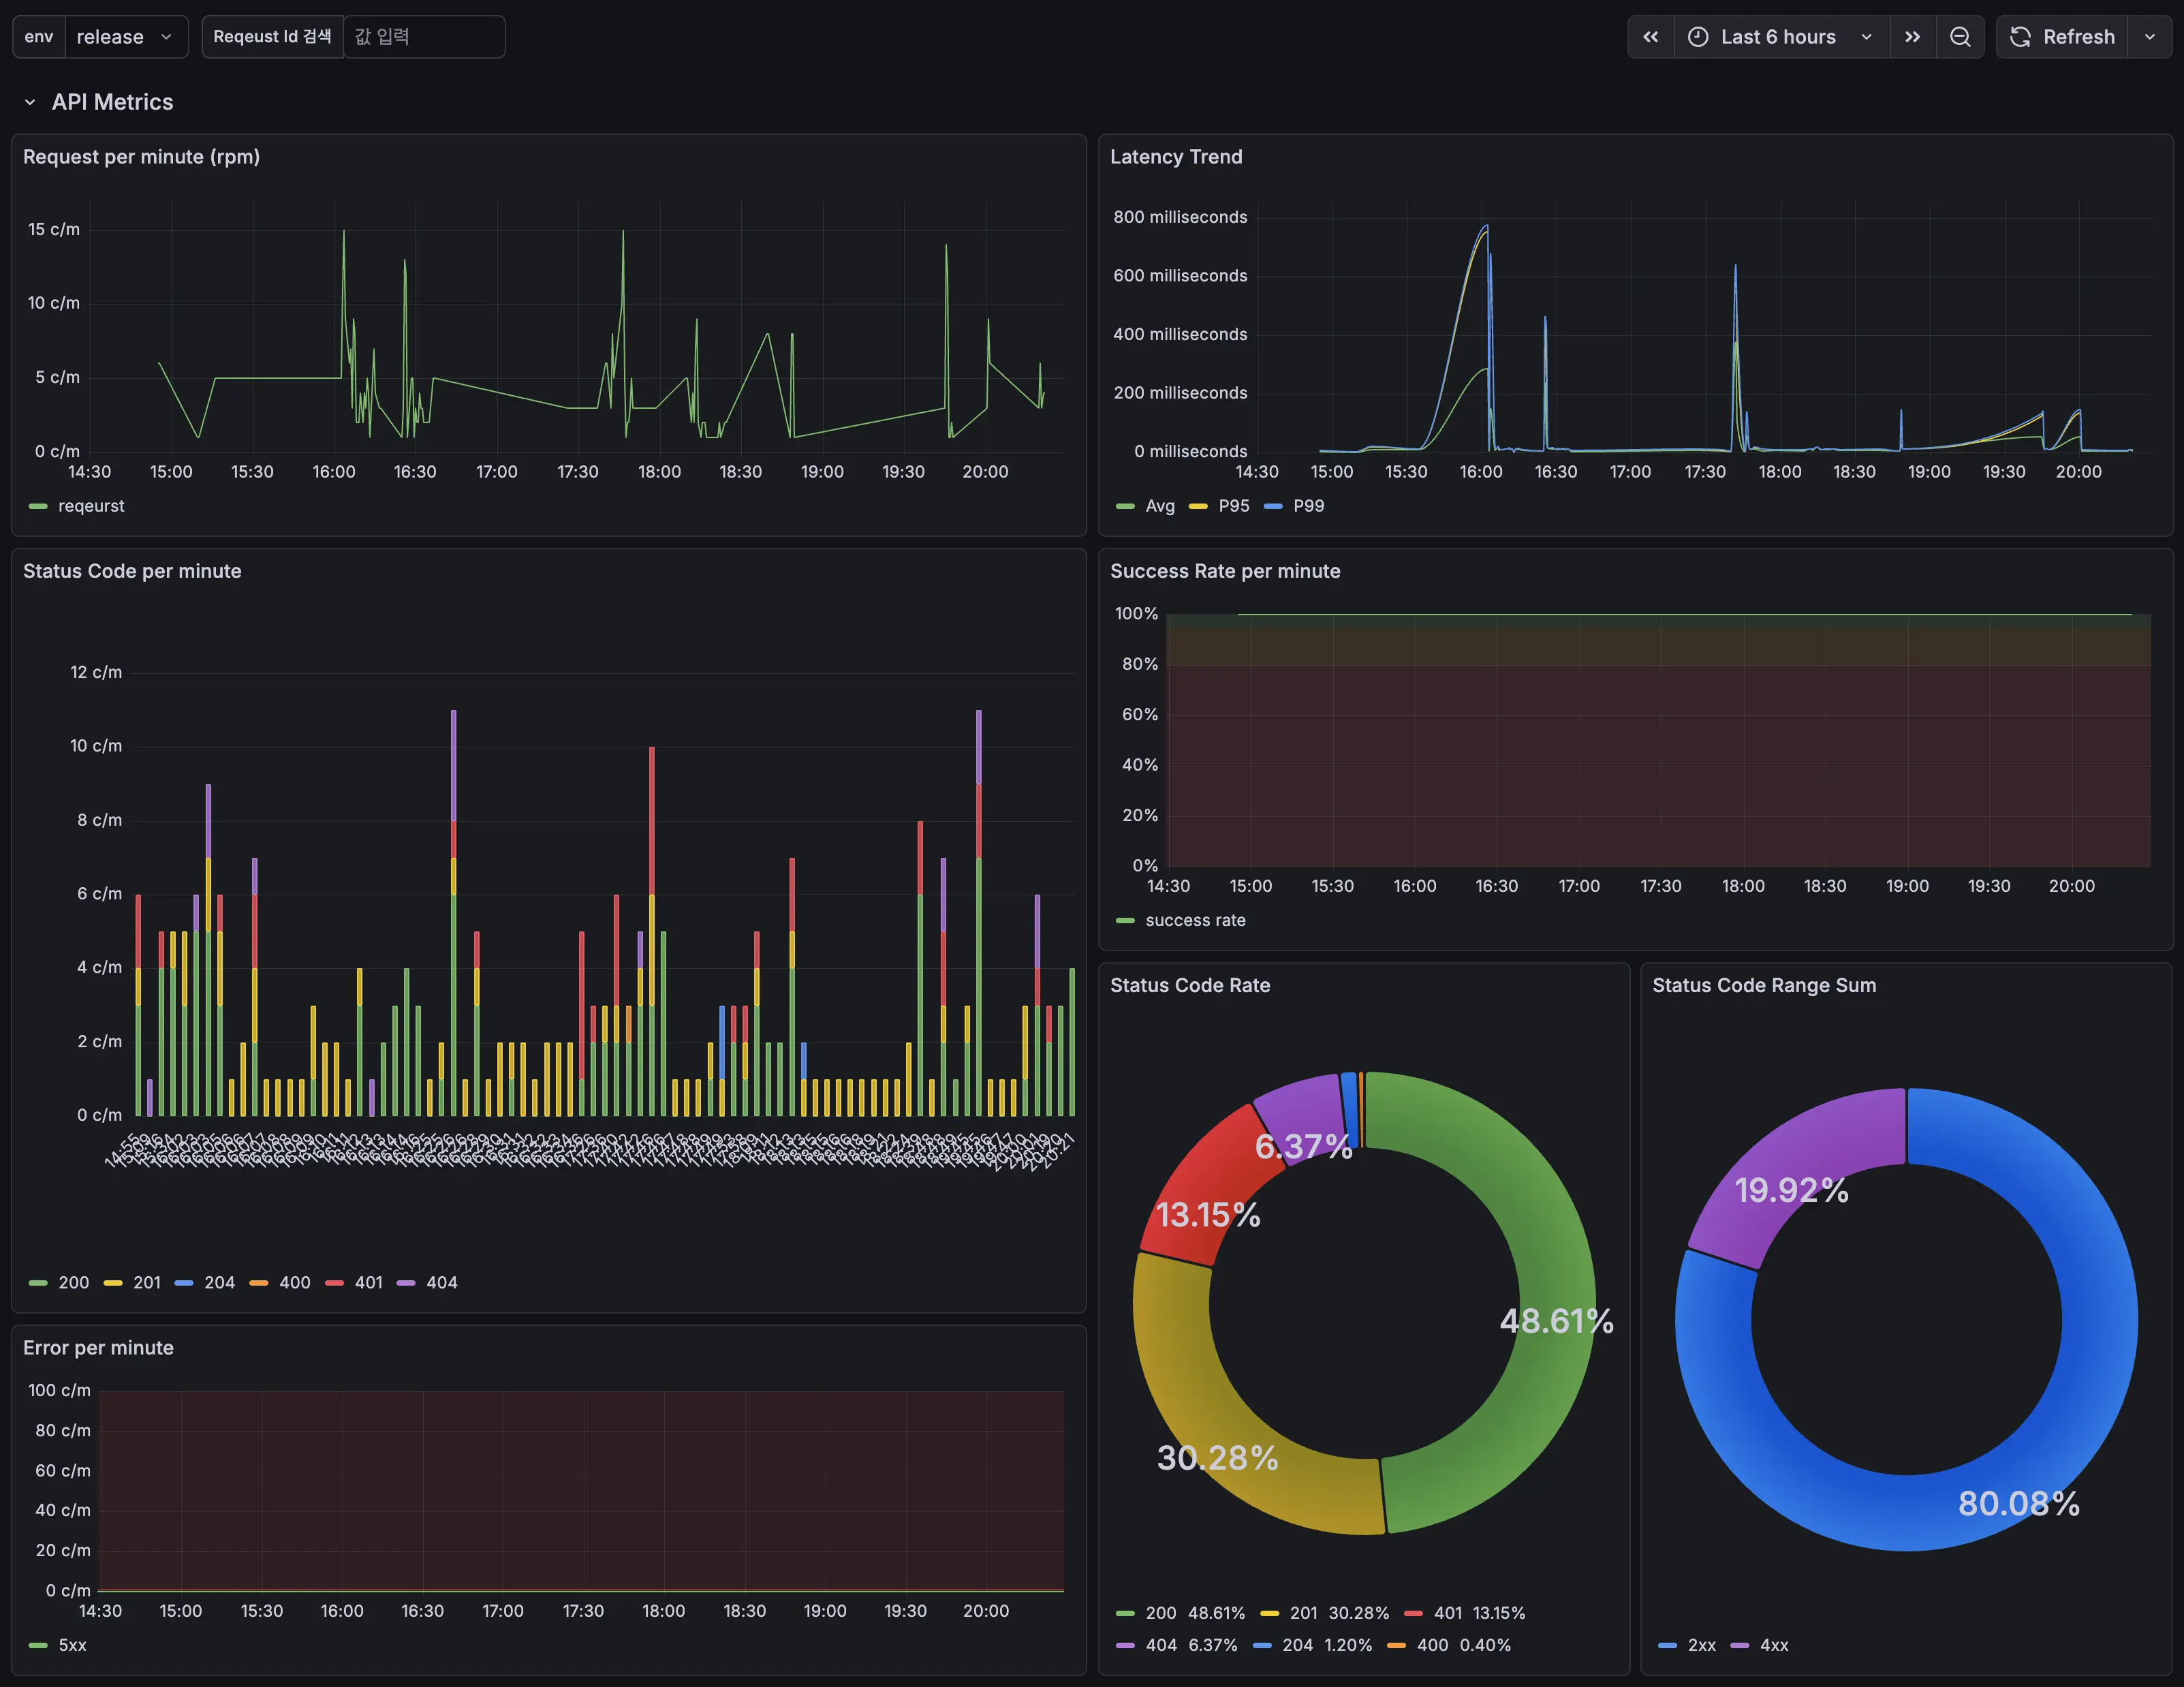Click the zoom out time range icon

(1960, 37)
